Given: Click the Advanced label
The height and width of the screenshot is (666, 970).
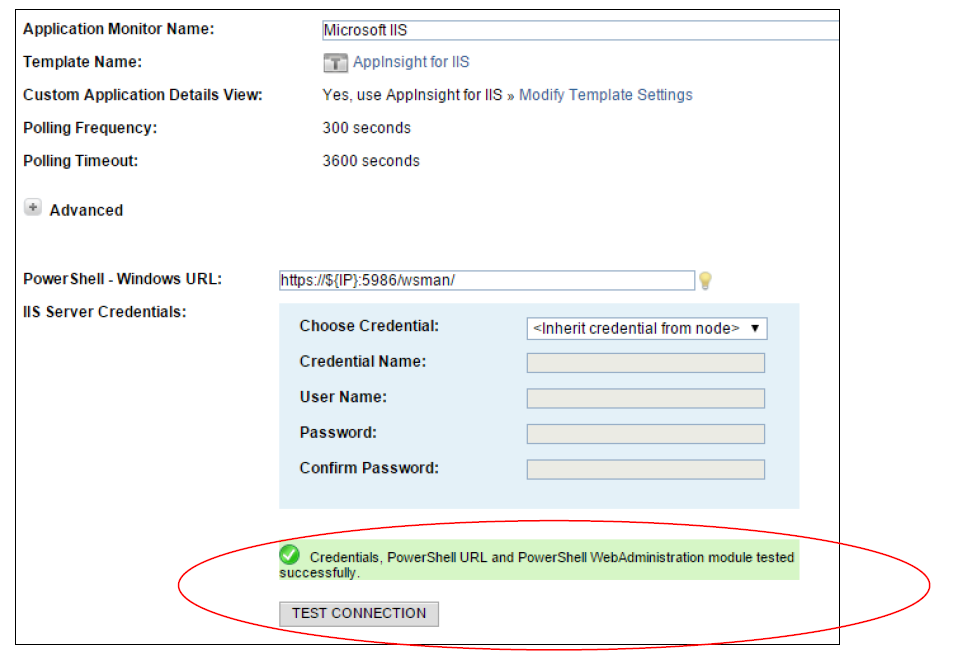Looking at the screenshot, I should (x=87, y=210).
